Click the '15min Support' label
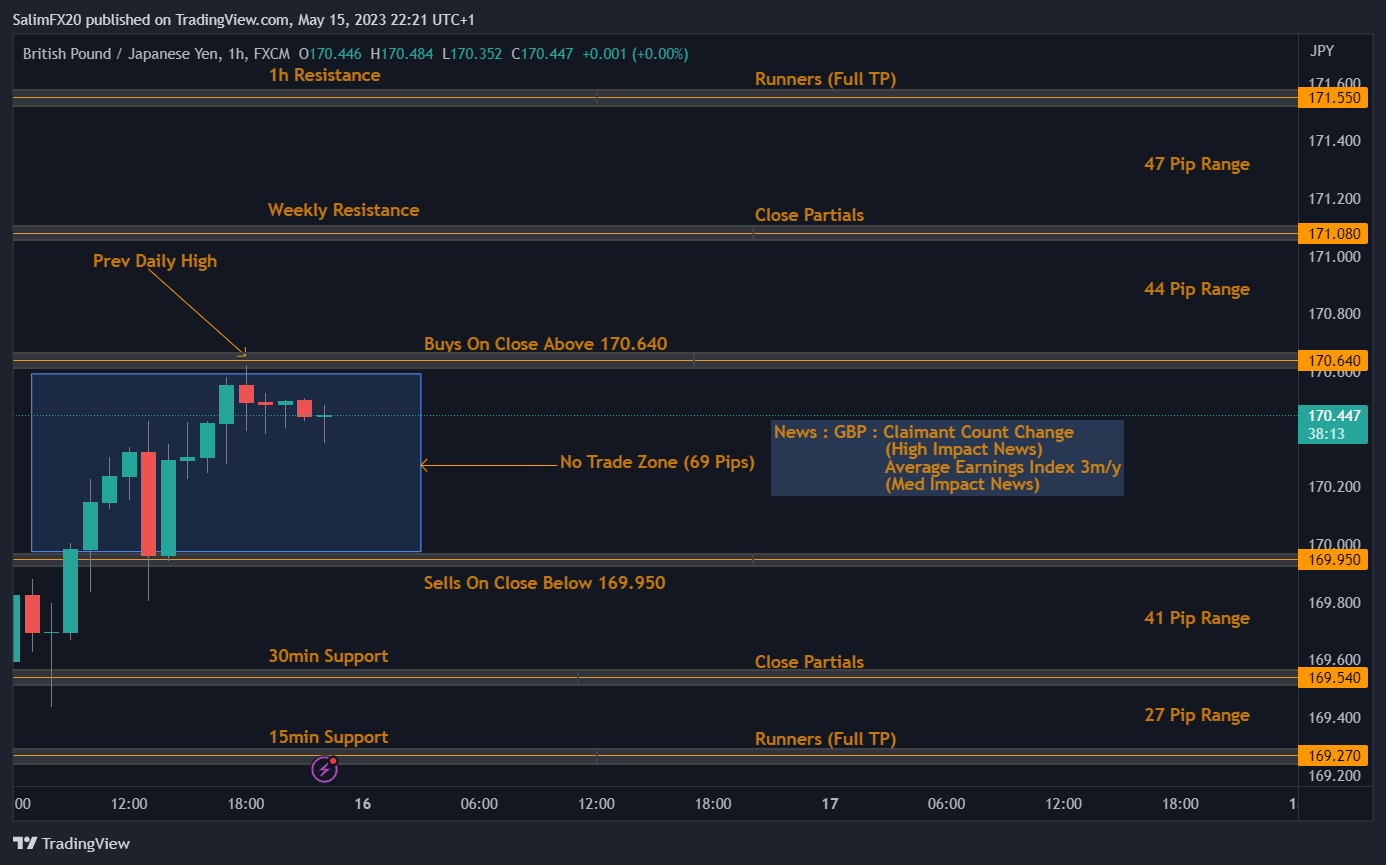This screenshot has height=865, width=1386. 328,737
